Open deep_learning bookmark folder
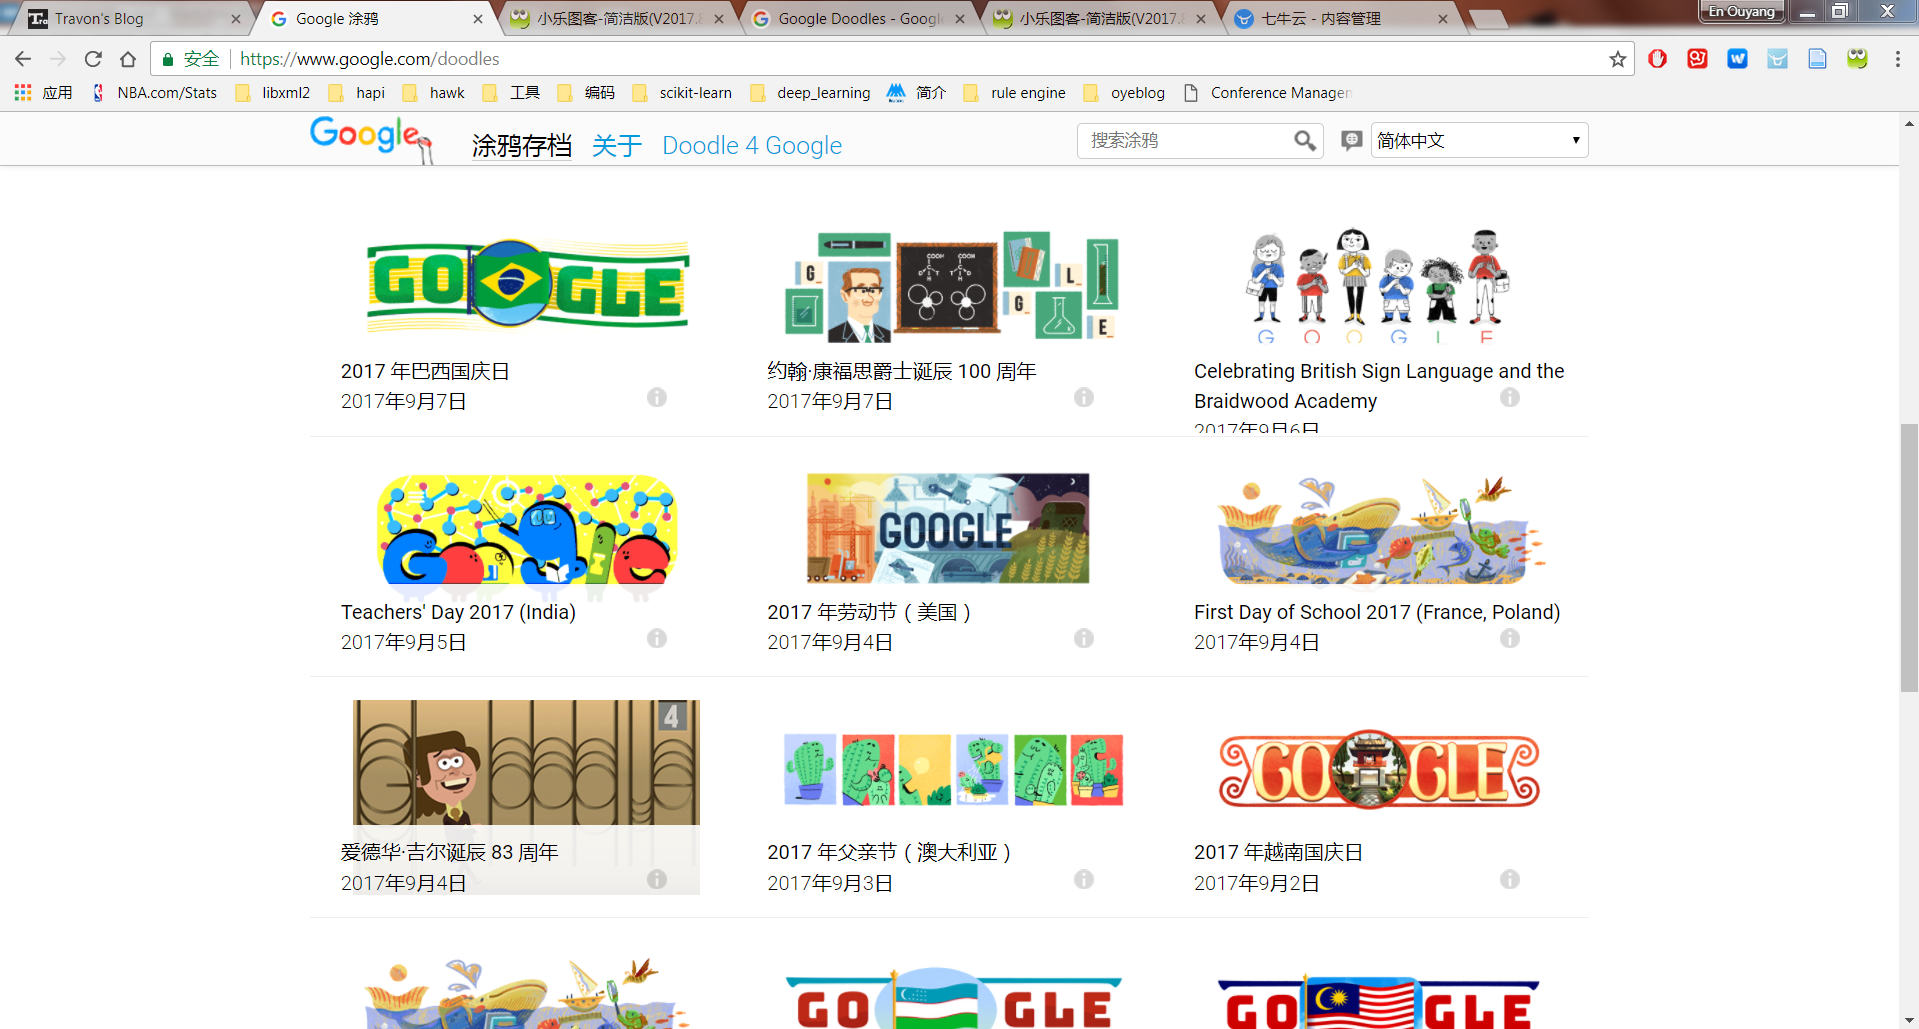 tap(810, 93)
